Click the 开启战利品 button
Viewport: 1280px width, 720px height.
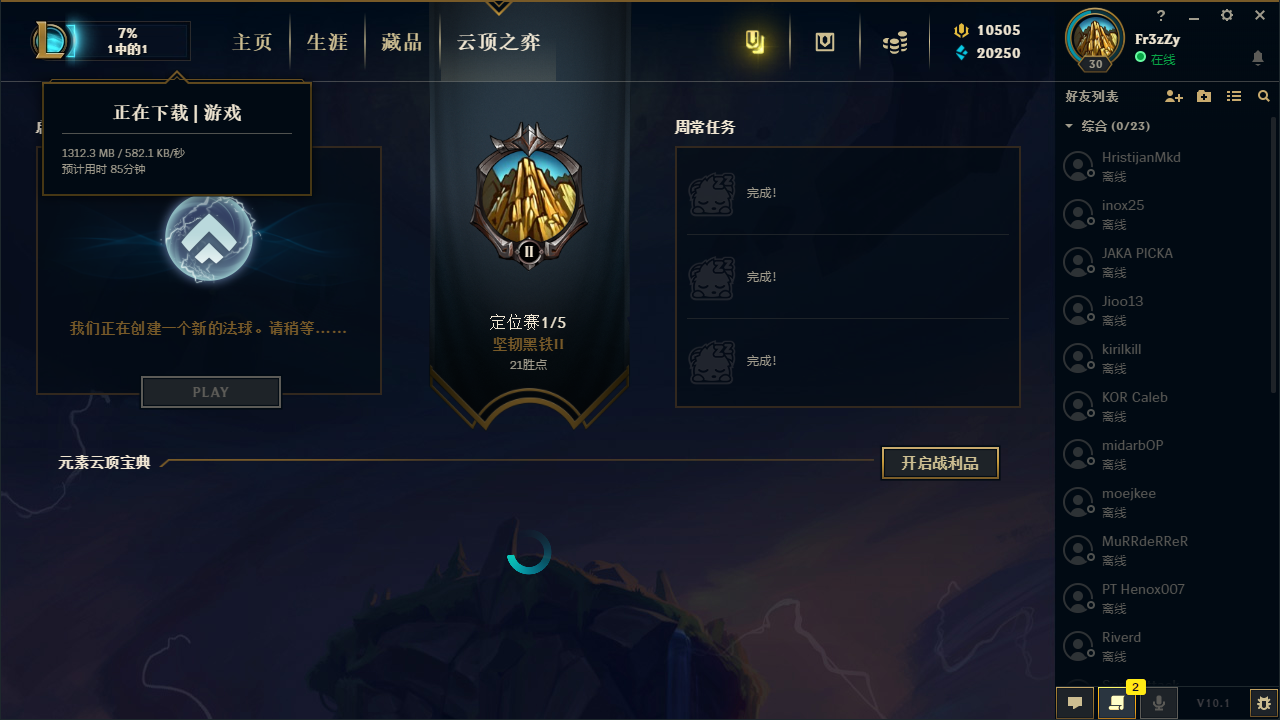point(940,463)
